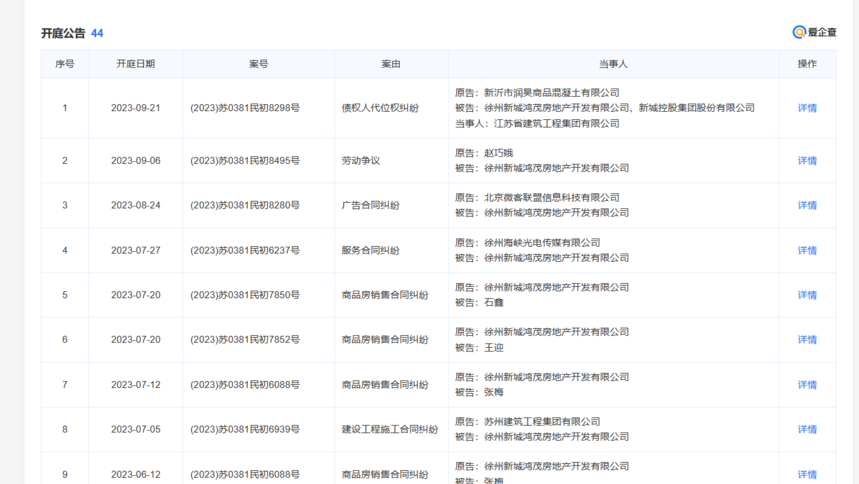Open 详情 for case 苏0381民初8280号
This screenshot has width=859, height=484.
click(807, 205)
